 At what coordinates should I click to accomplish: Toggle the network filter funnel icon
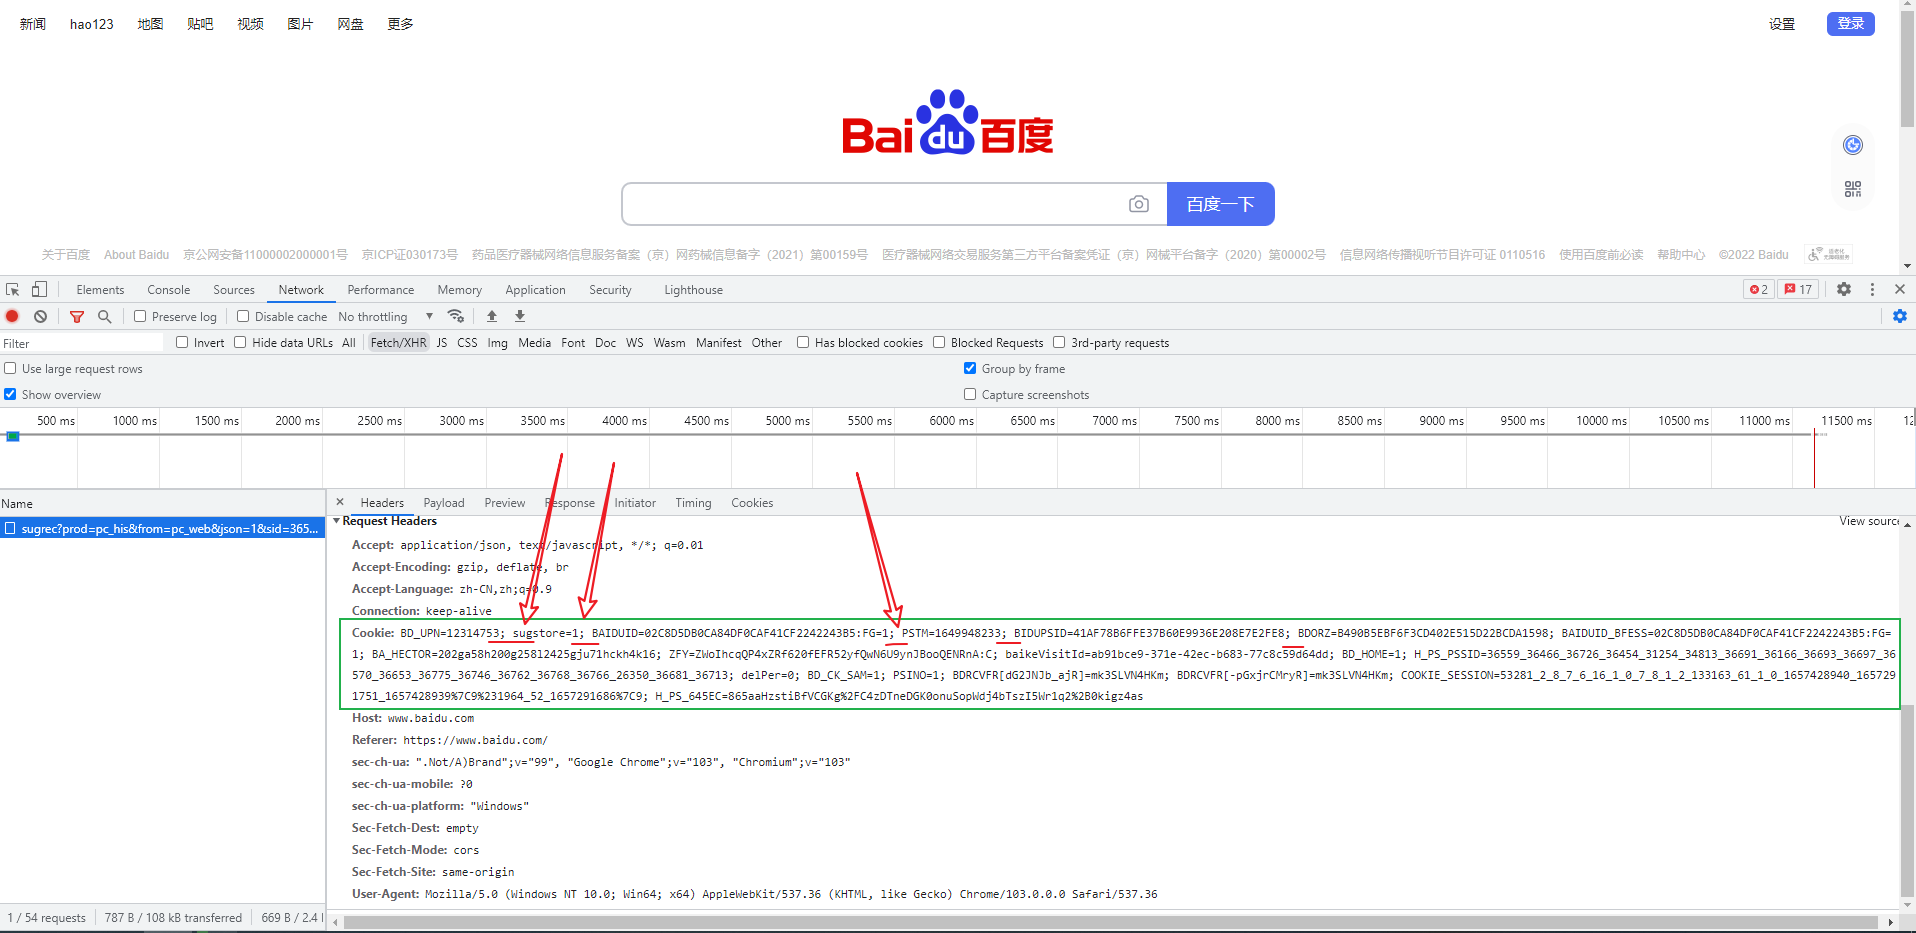(77, 316)
